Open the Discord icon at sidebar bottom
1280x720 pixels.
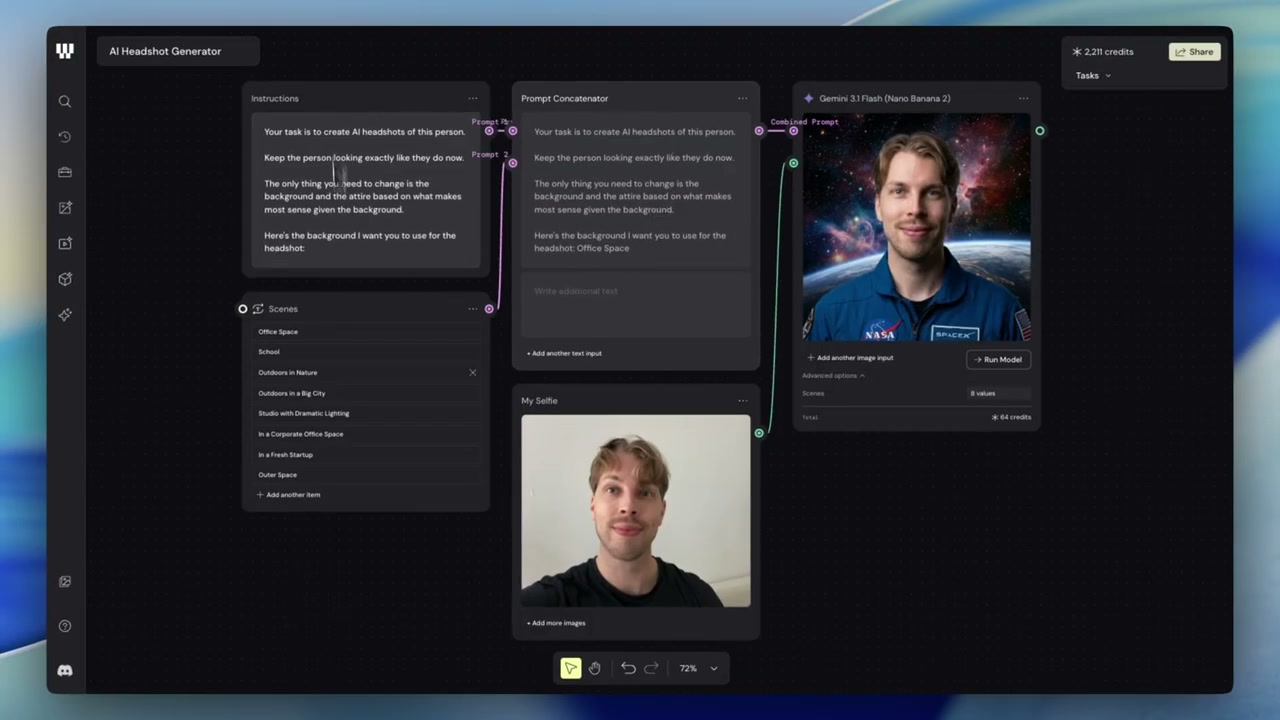(65, 671)
